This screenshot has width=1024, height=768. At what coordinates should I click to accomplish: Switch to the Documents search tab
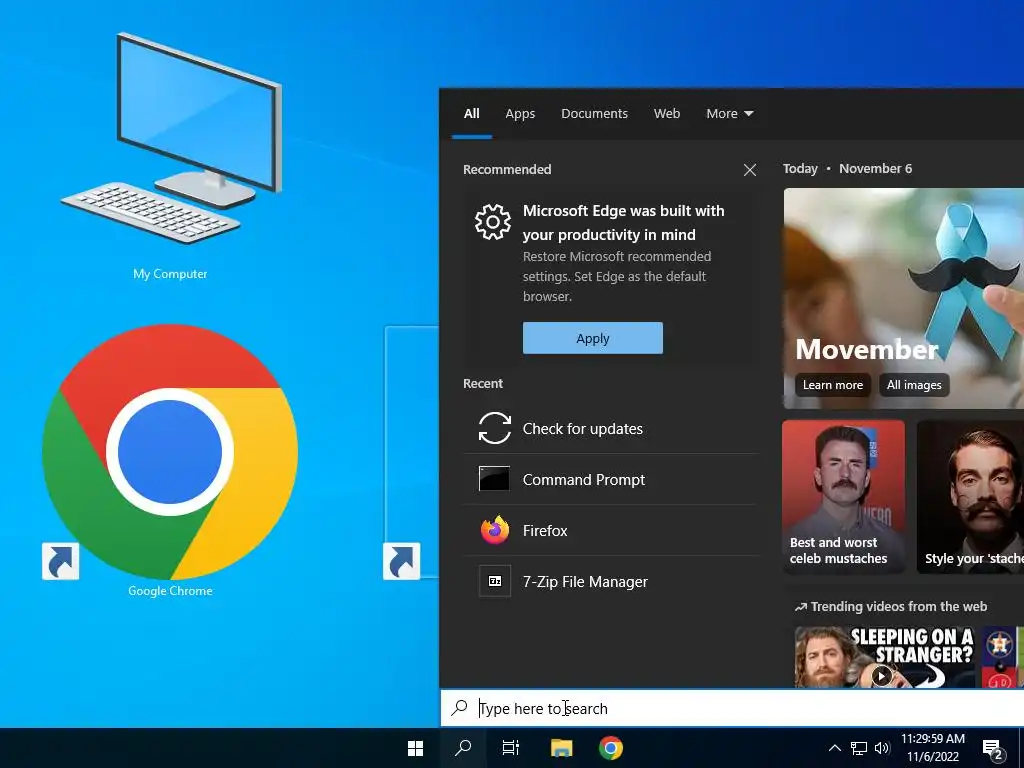pyautogui.click(x=594, y=114)
